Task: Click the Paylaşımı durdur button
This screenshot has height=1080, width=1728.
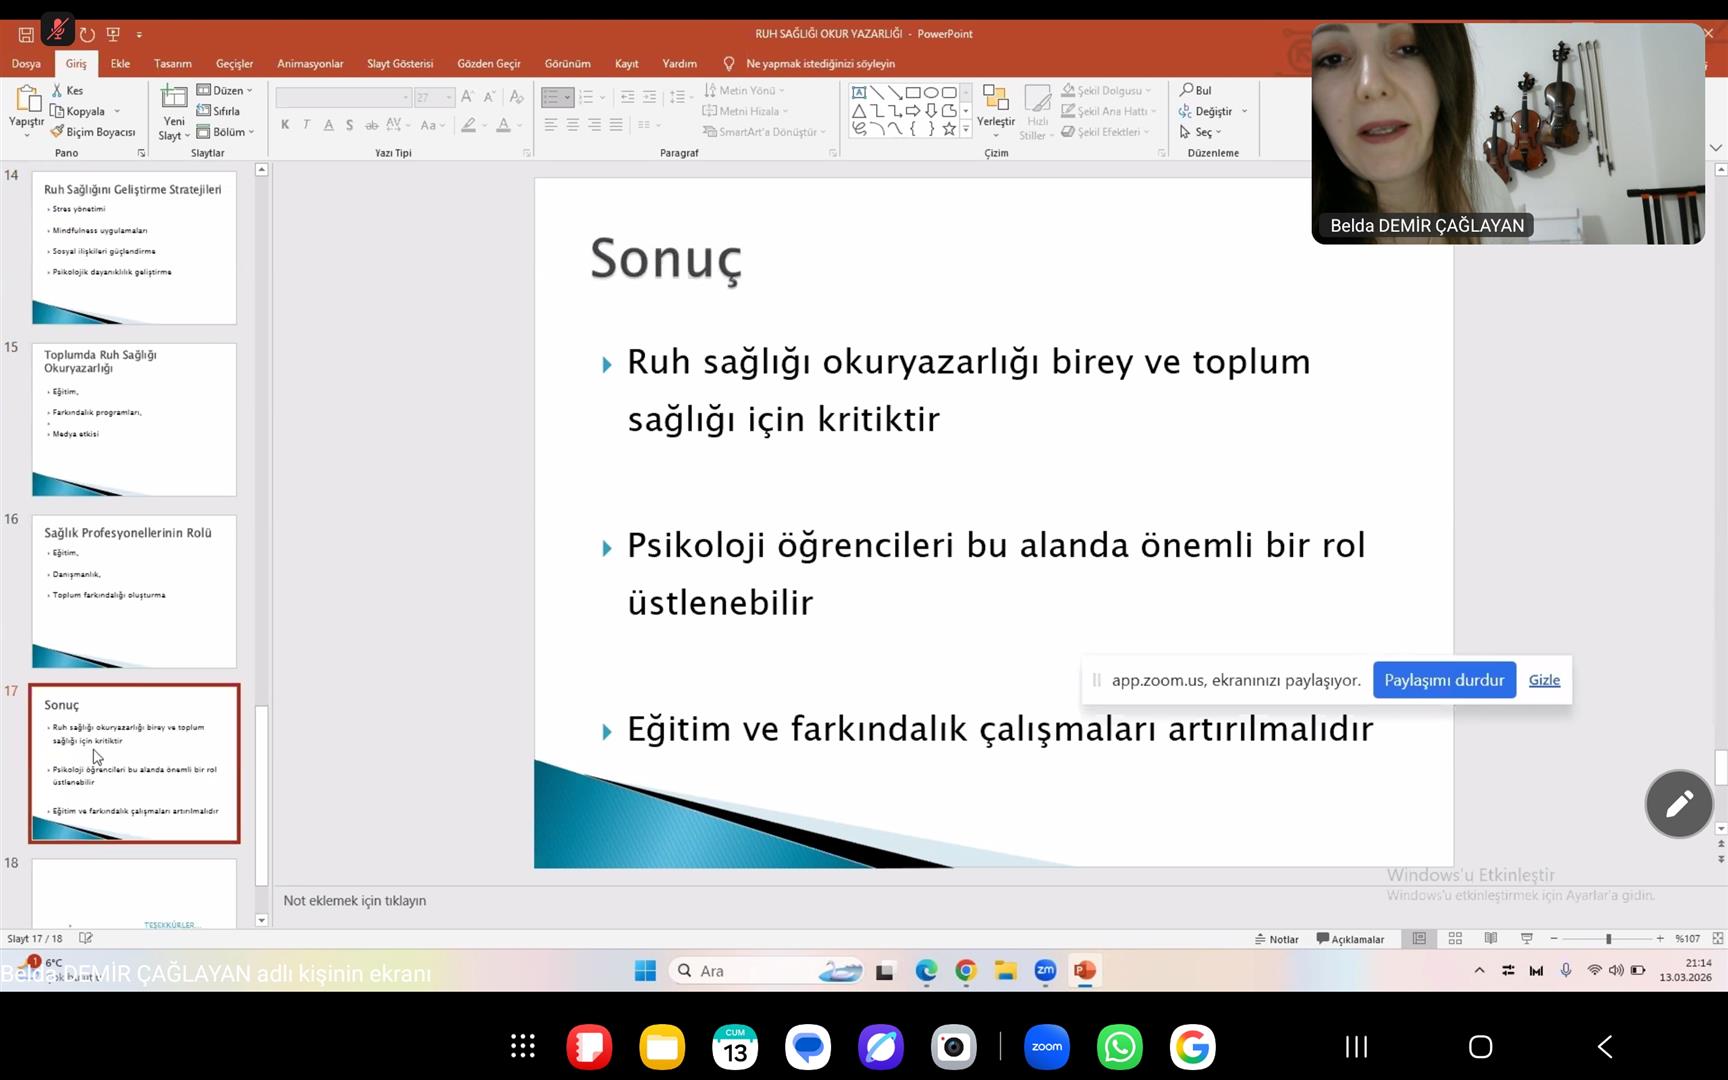Action: (1443, 680)
